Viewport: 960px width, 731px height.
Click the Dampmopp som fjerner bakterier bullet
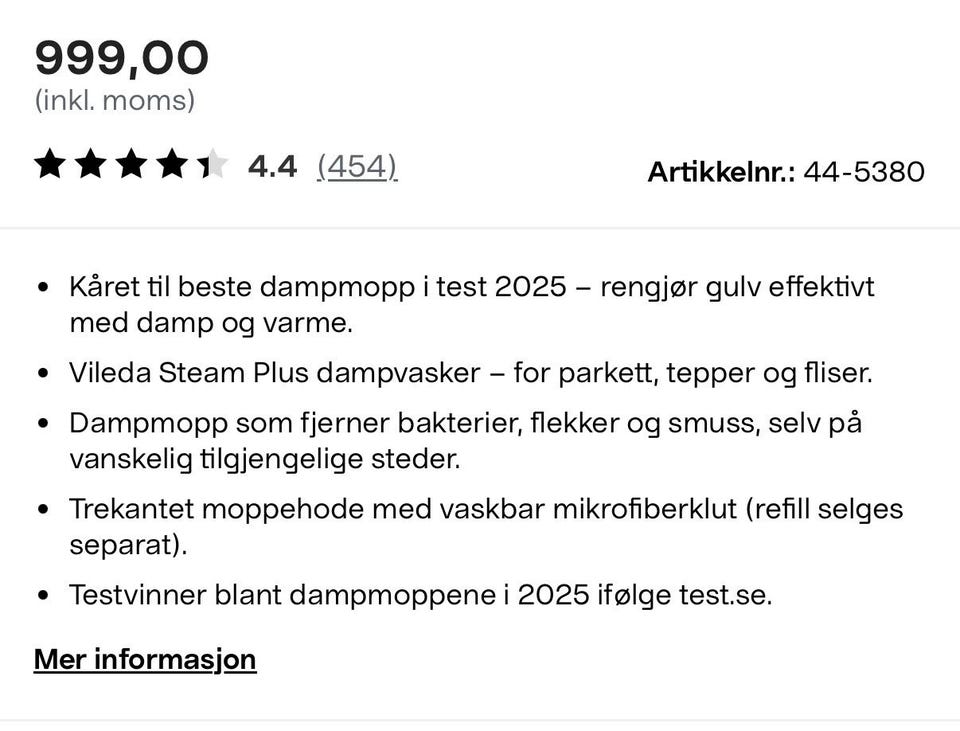(x=465, y=441)
